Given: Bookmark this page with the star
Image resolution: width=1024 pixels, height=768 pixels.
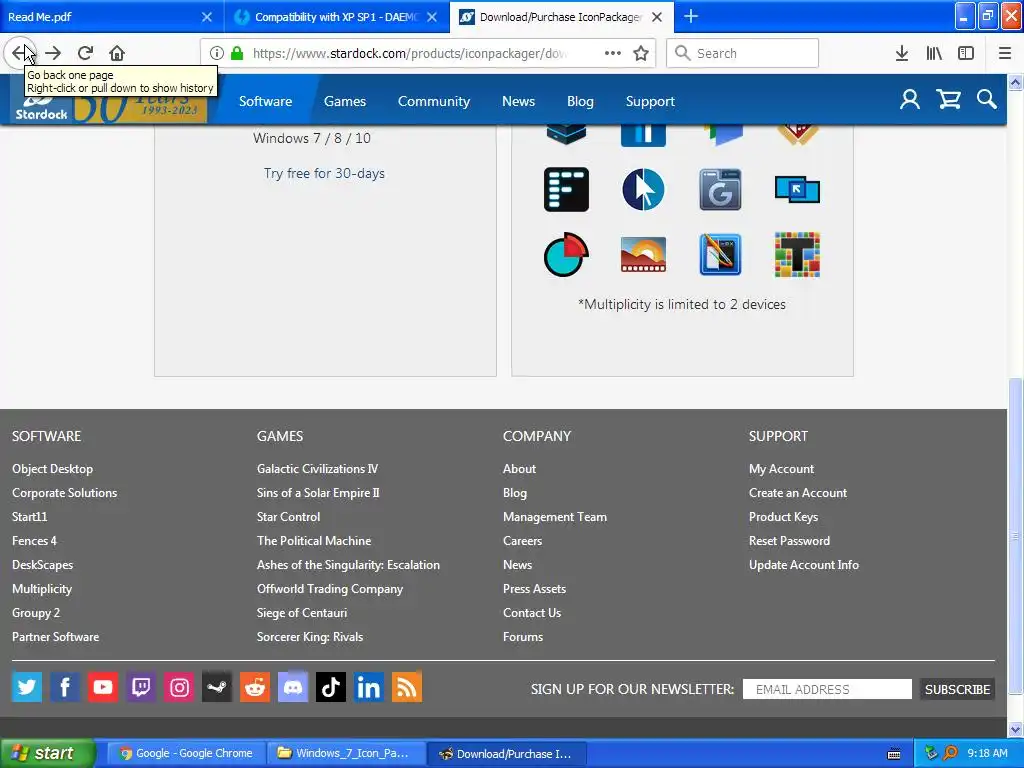Looking at the screenshot, I should [x=641, y=53].
